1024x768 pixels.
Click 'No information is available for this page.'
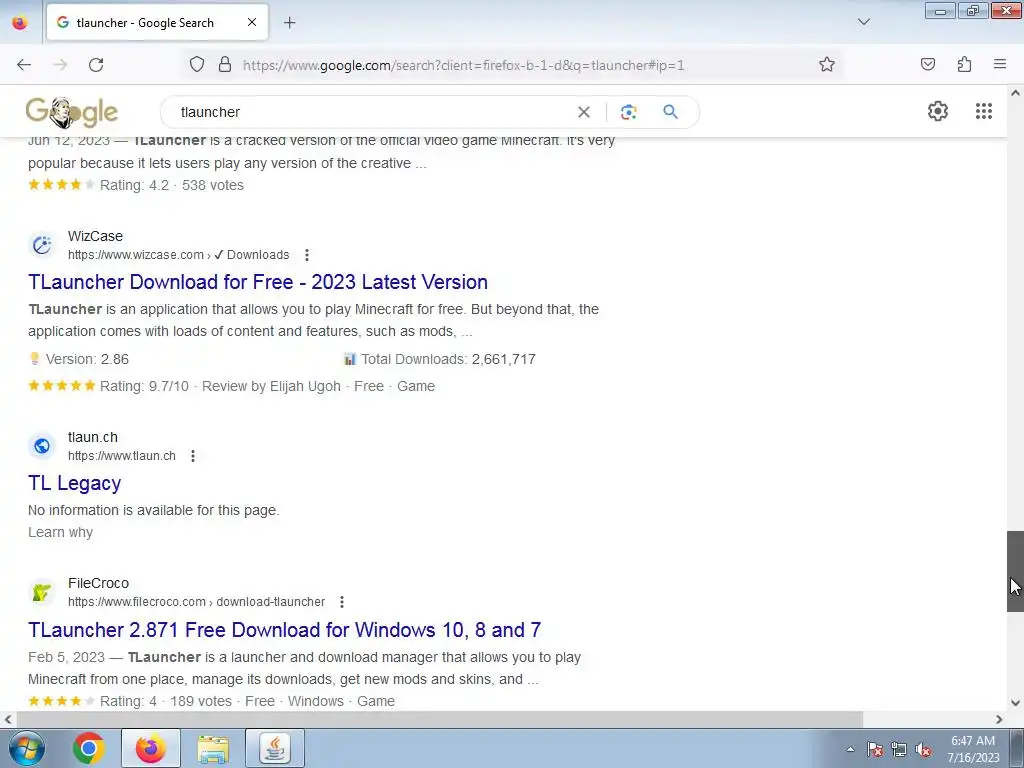coord(153,510)
